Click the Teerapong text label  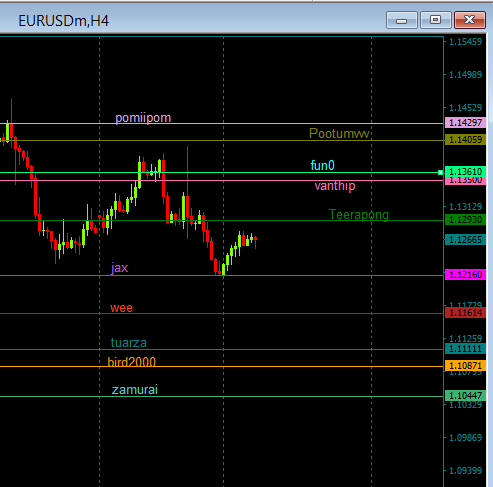(359, 215)
